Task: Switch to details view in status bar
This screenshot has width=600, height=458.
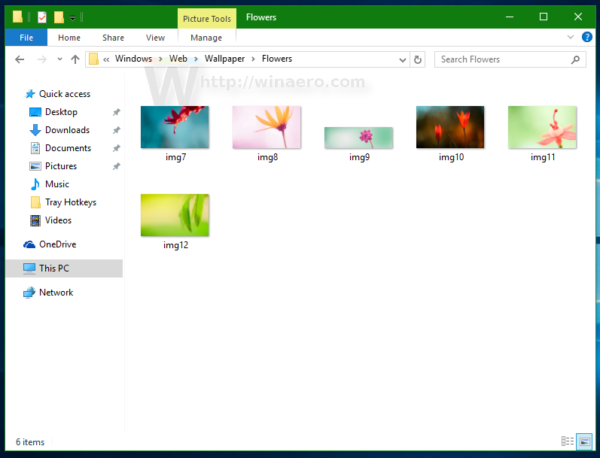Action: 567,441
